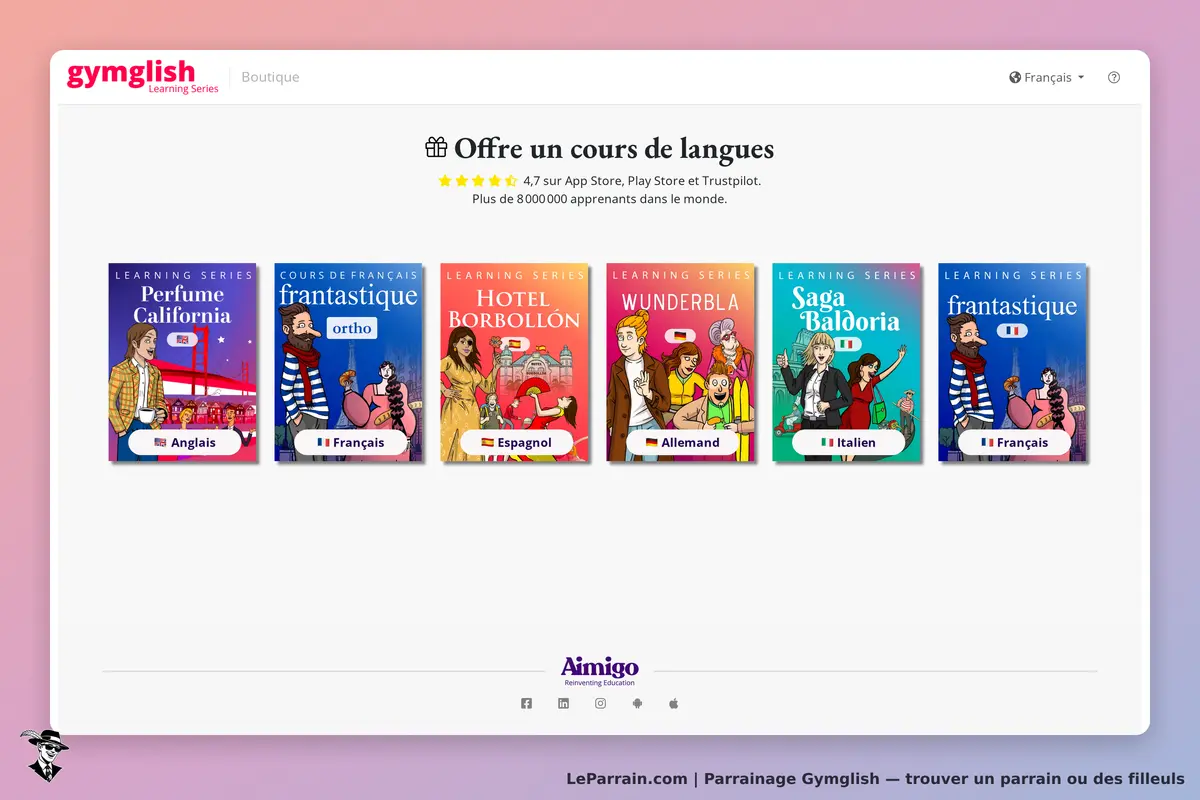Screen dimensions: 1200x800
Task: Open the LinkedIn footer icon
Action: coord(563,703)
